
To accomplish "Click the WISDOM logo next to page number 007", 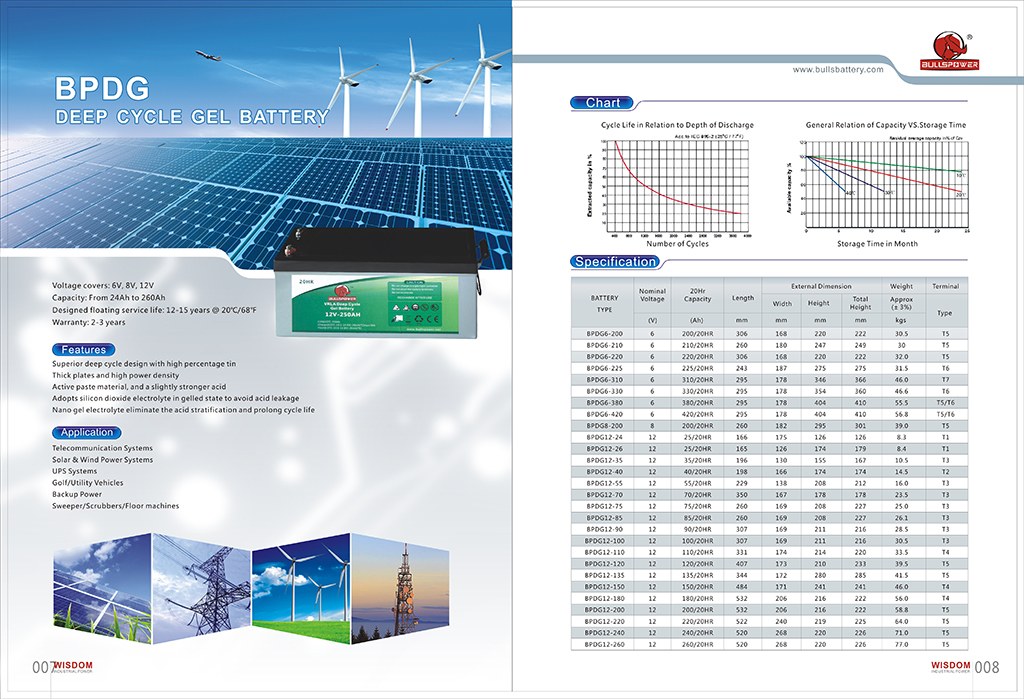I will pos(73,666).
